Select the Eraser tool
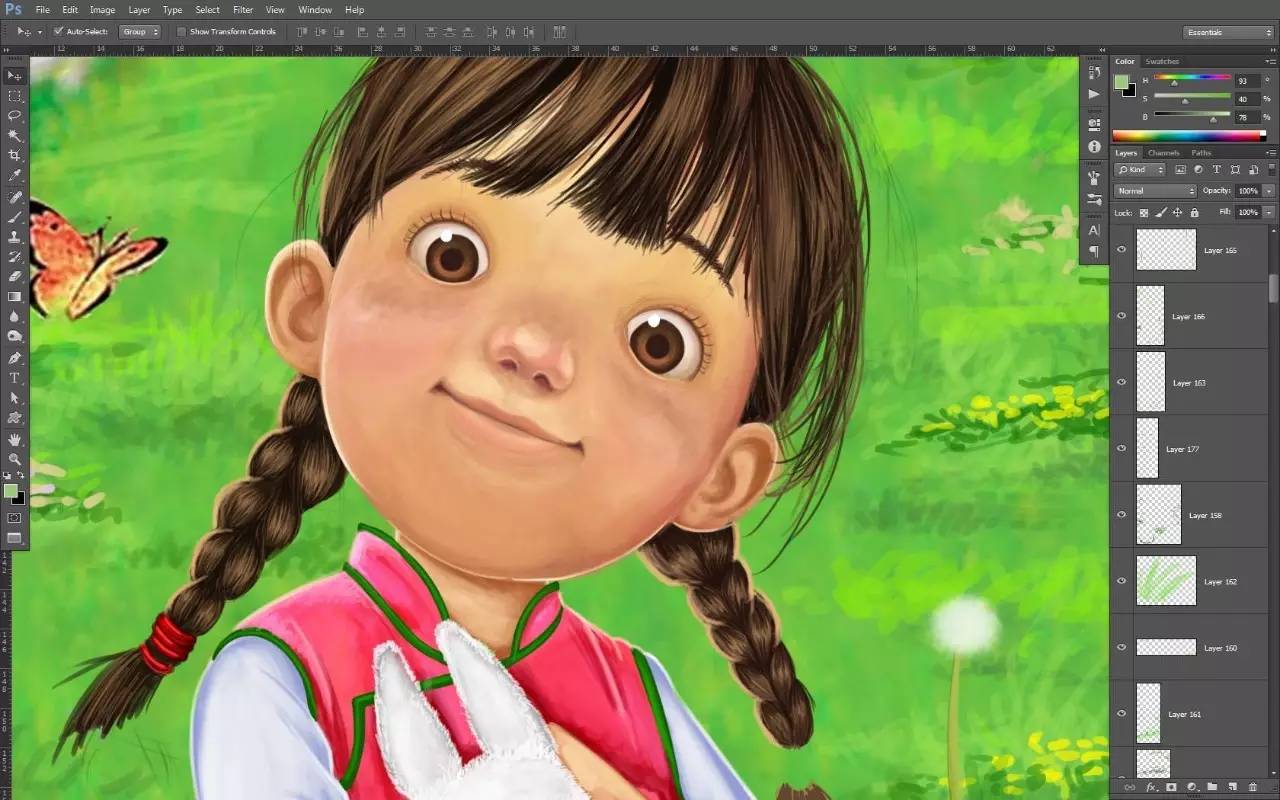Viewport: 1280px width, 800px height. pos(15,277)
